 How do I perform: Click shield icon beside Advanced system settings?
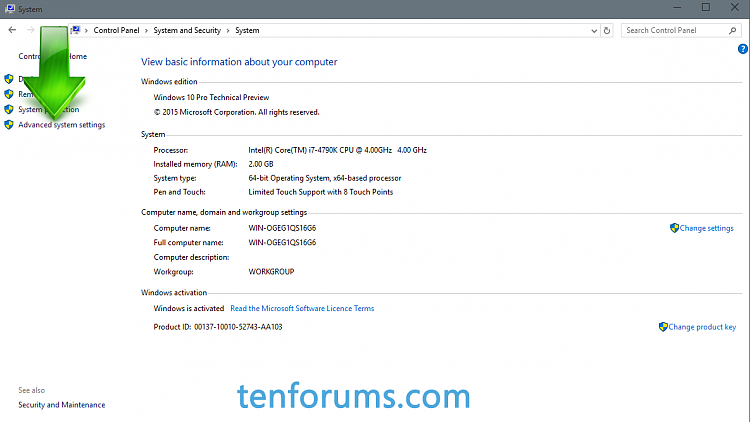pos(9,124)
